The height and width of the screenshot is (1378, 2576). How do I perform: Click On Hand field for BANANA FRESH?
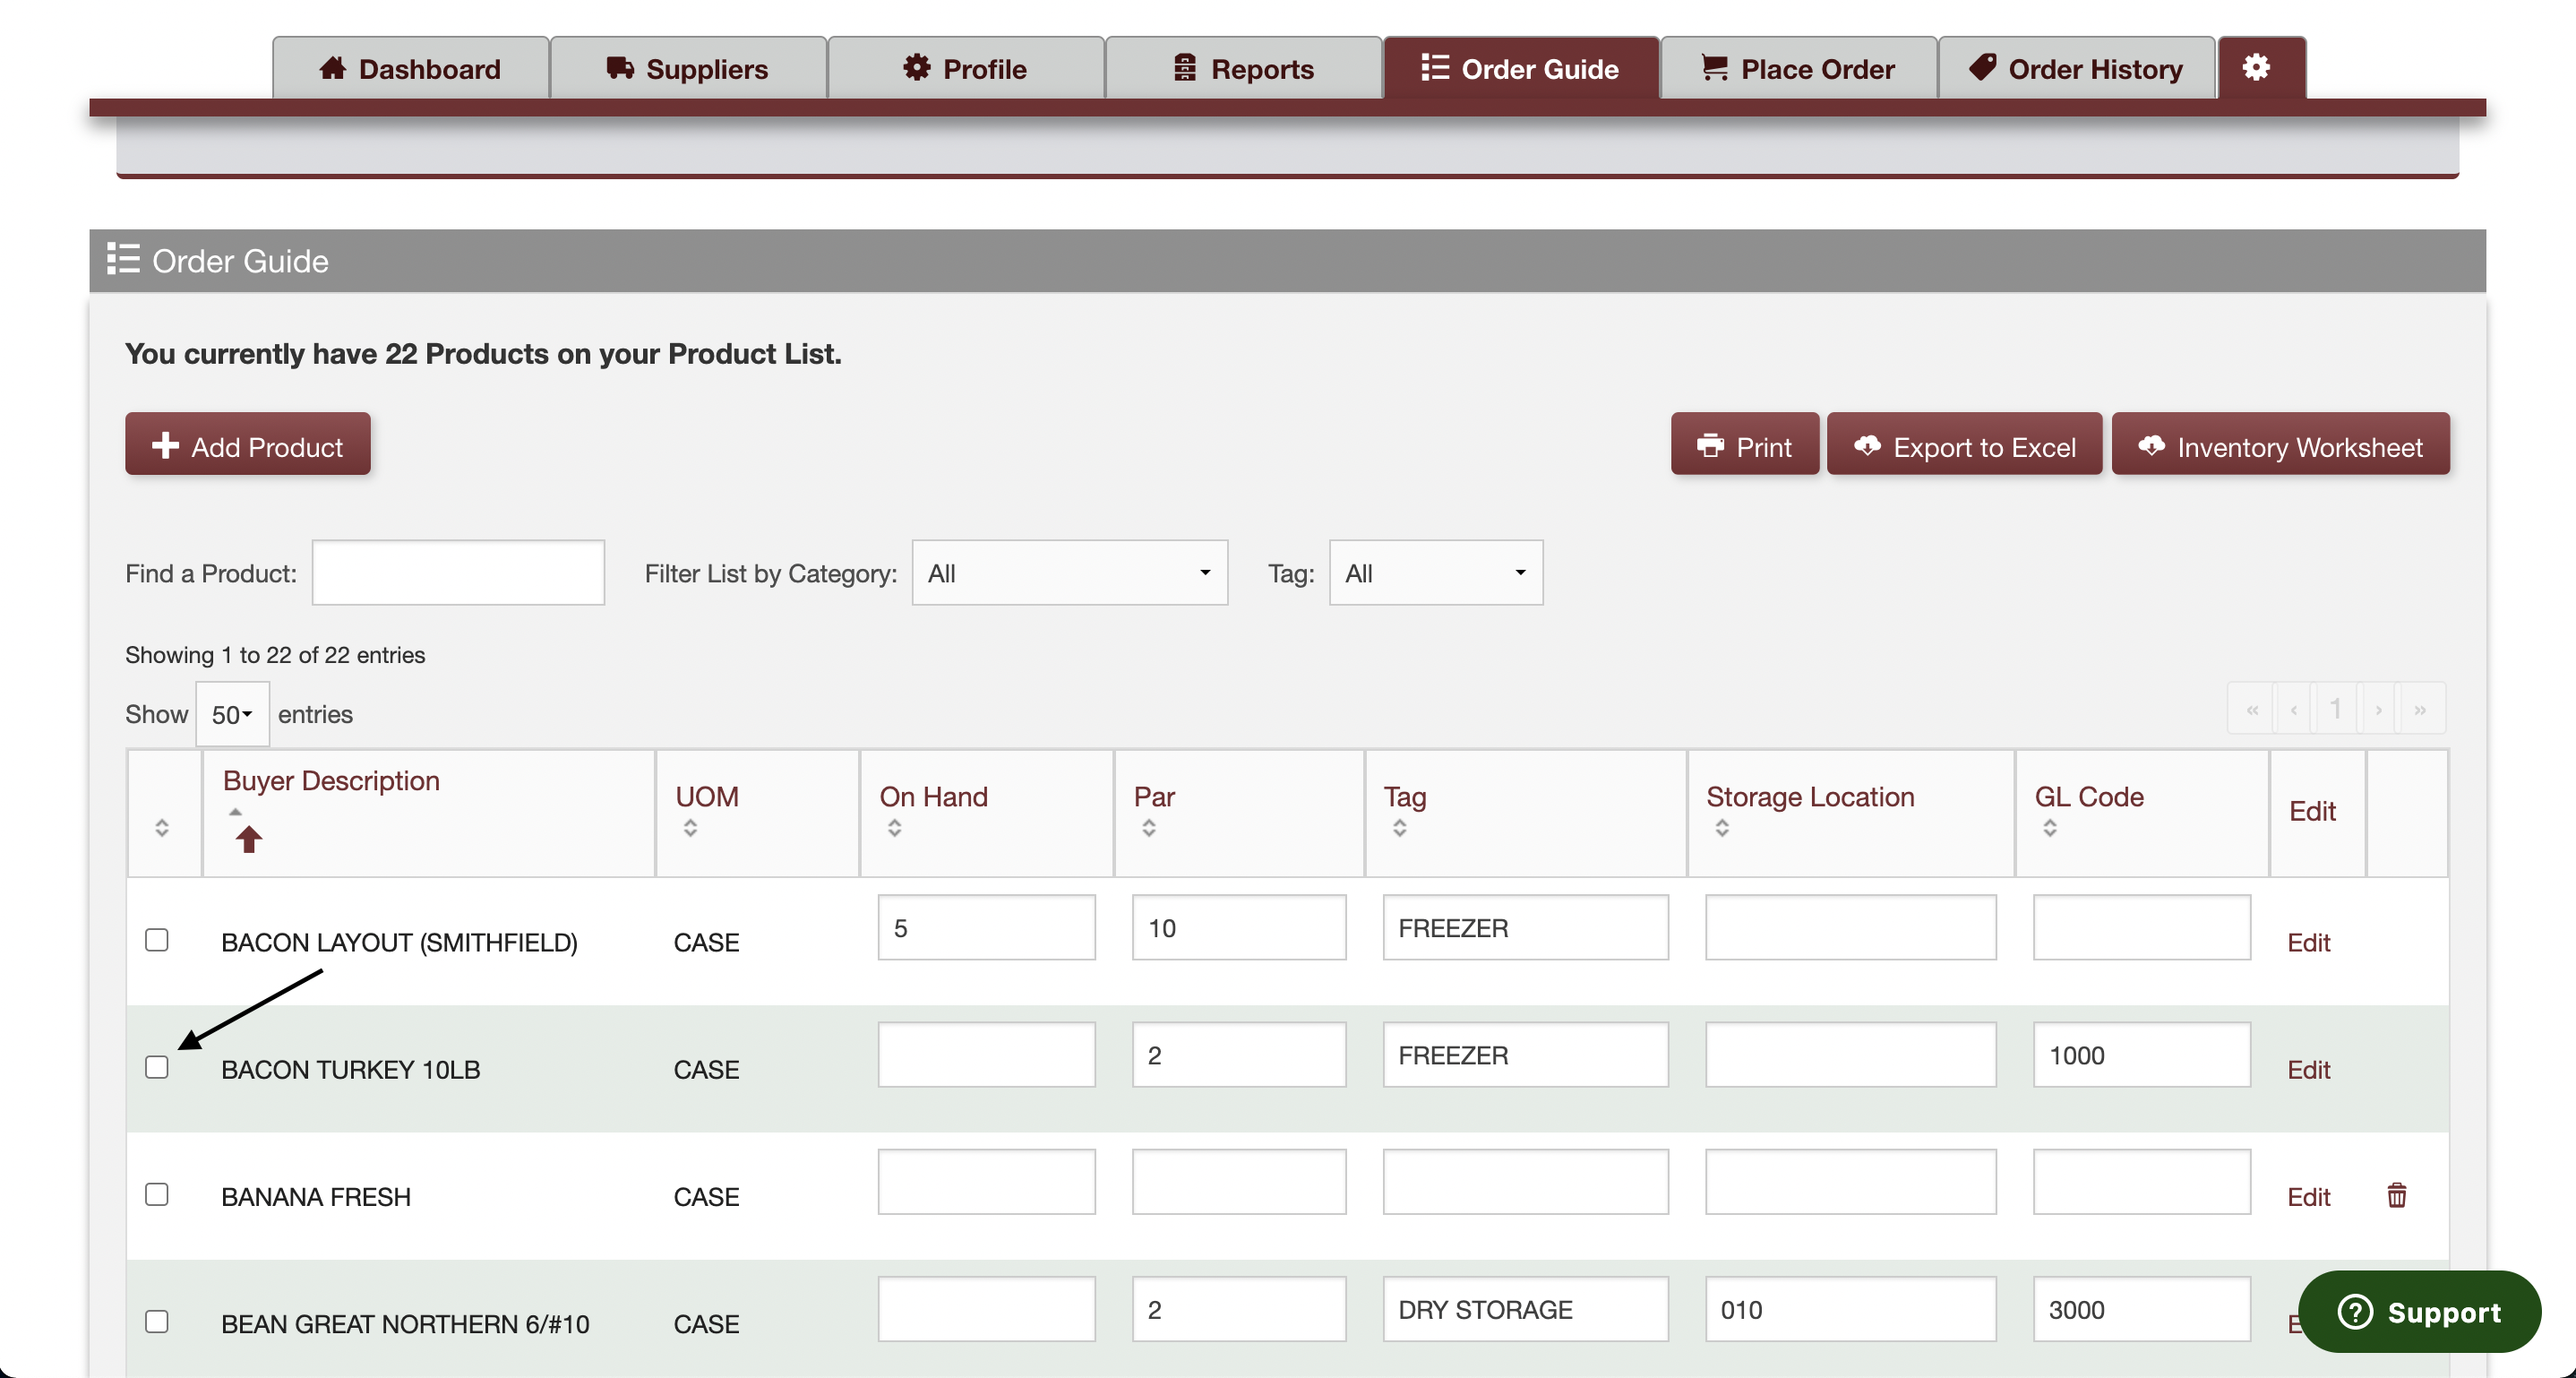tap(986, 1181)
